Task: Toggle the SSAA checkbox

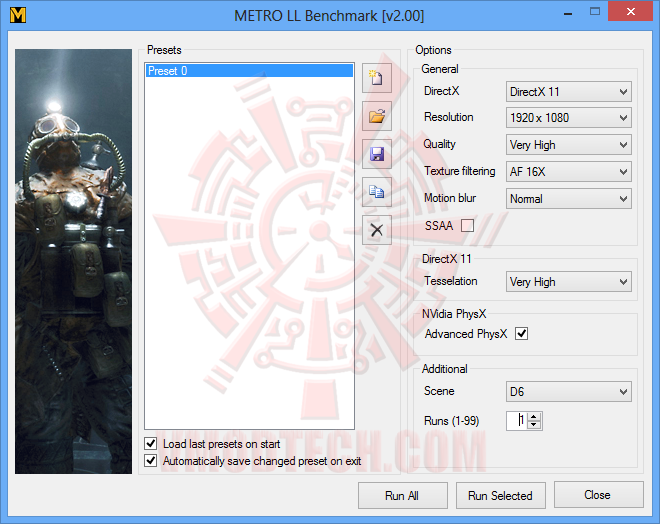Action: point(467,226)
